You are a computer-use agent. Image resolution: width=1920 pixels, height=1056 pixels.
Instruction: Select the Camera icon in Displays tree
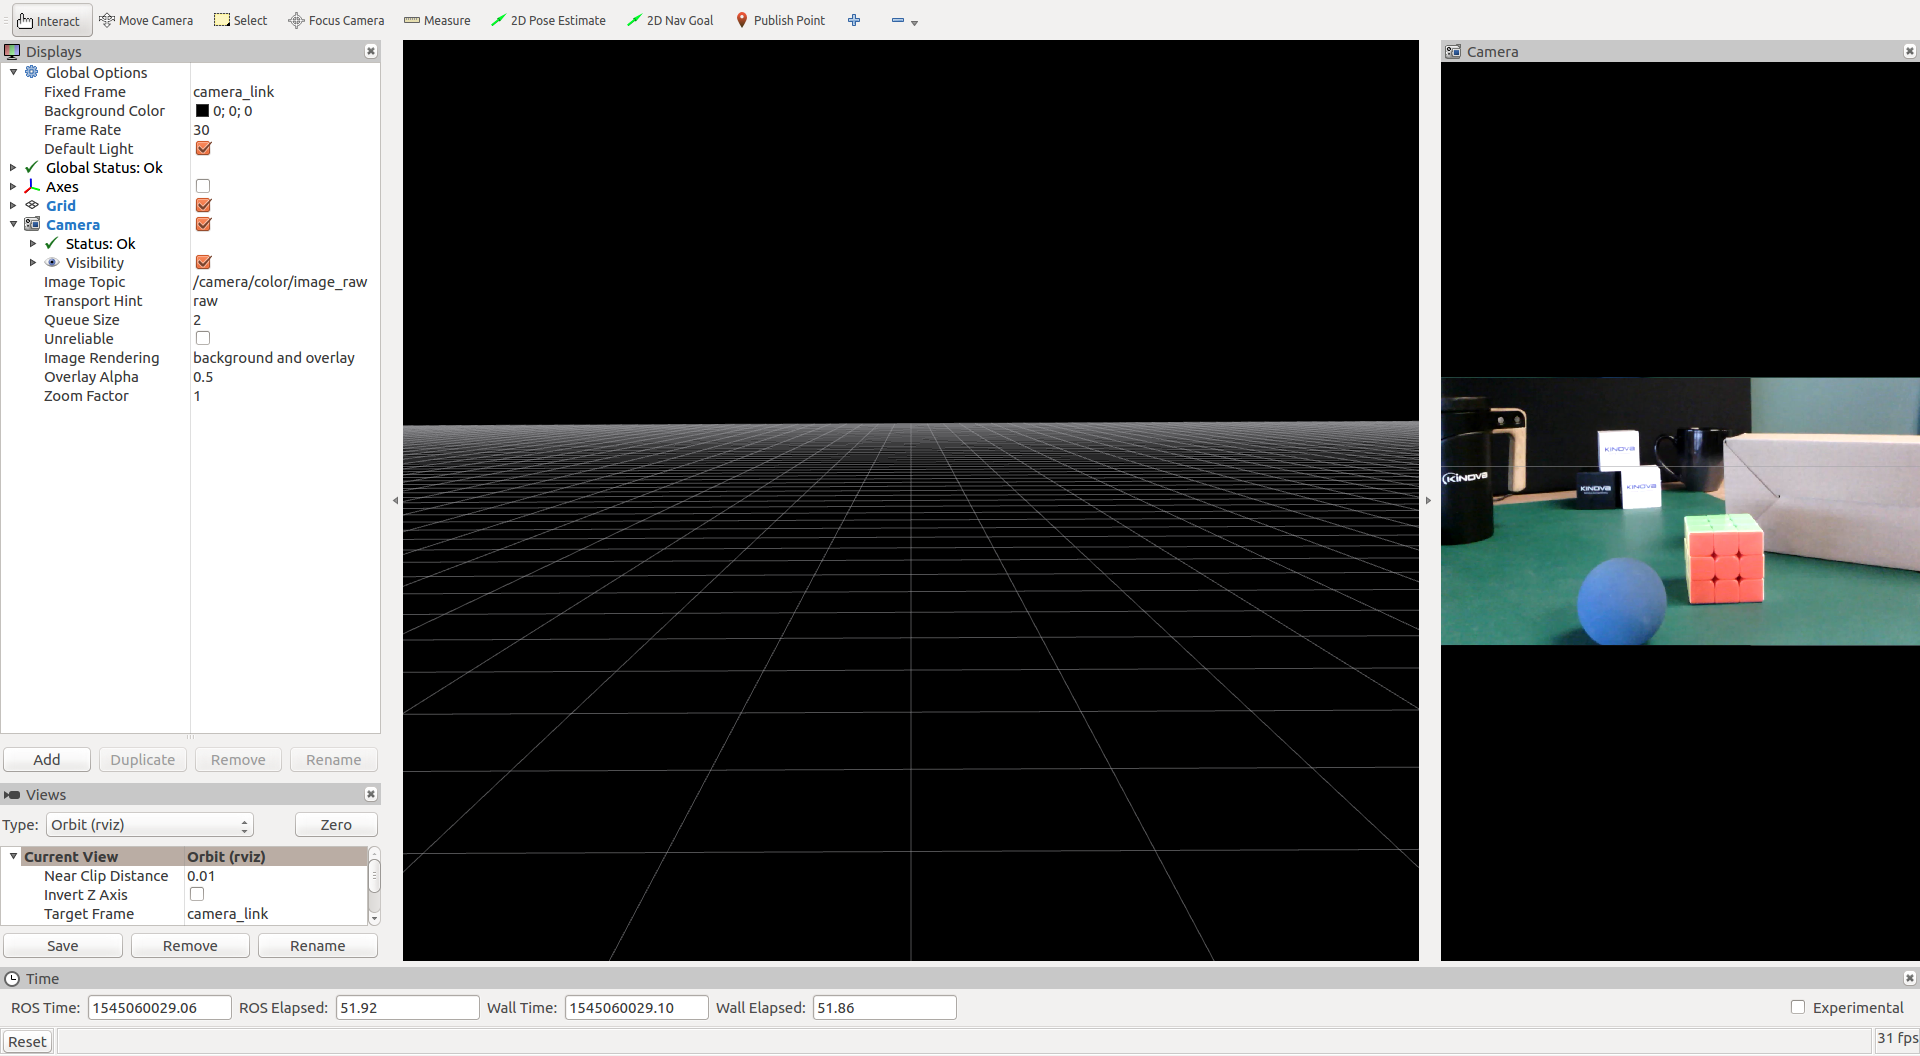click(x=32, y=224)
